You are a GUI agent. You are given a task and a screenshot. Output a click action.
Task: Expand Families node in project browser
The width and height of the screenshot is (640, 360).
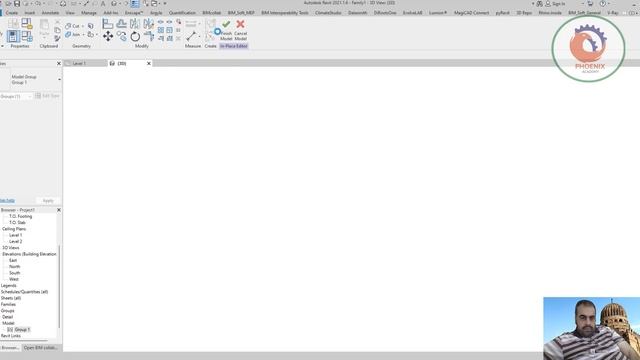[8, 304]
